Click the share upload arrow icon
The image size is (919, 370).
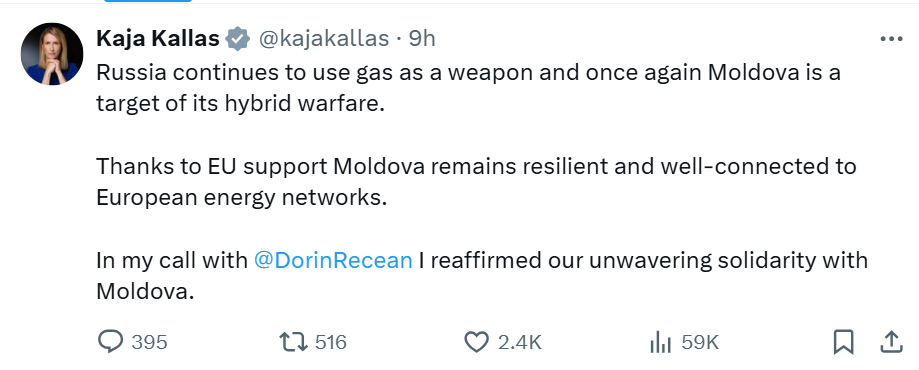click(890, 341)
